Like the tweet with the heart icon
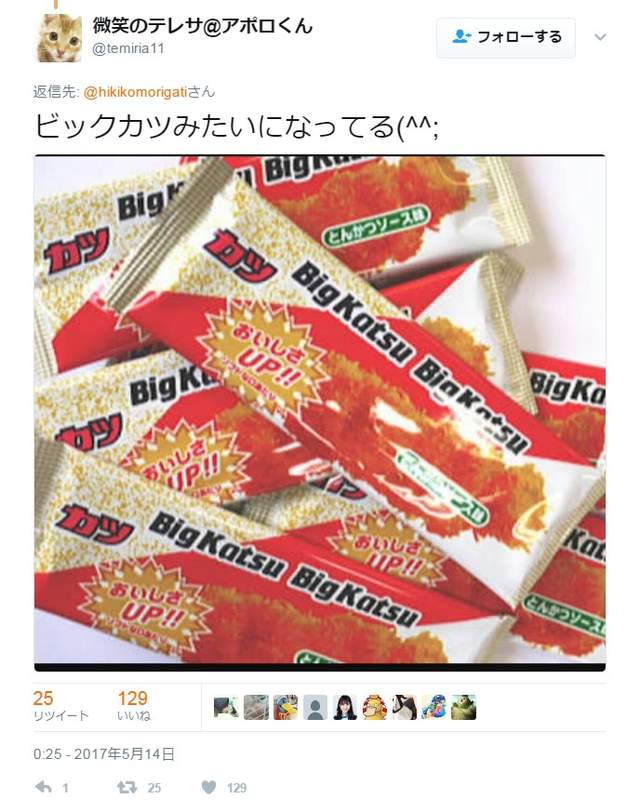 pos(209,787)
